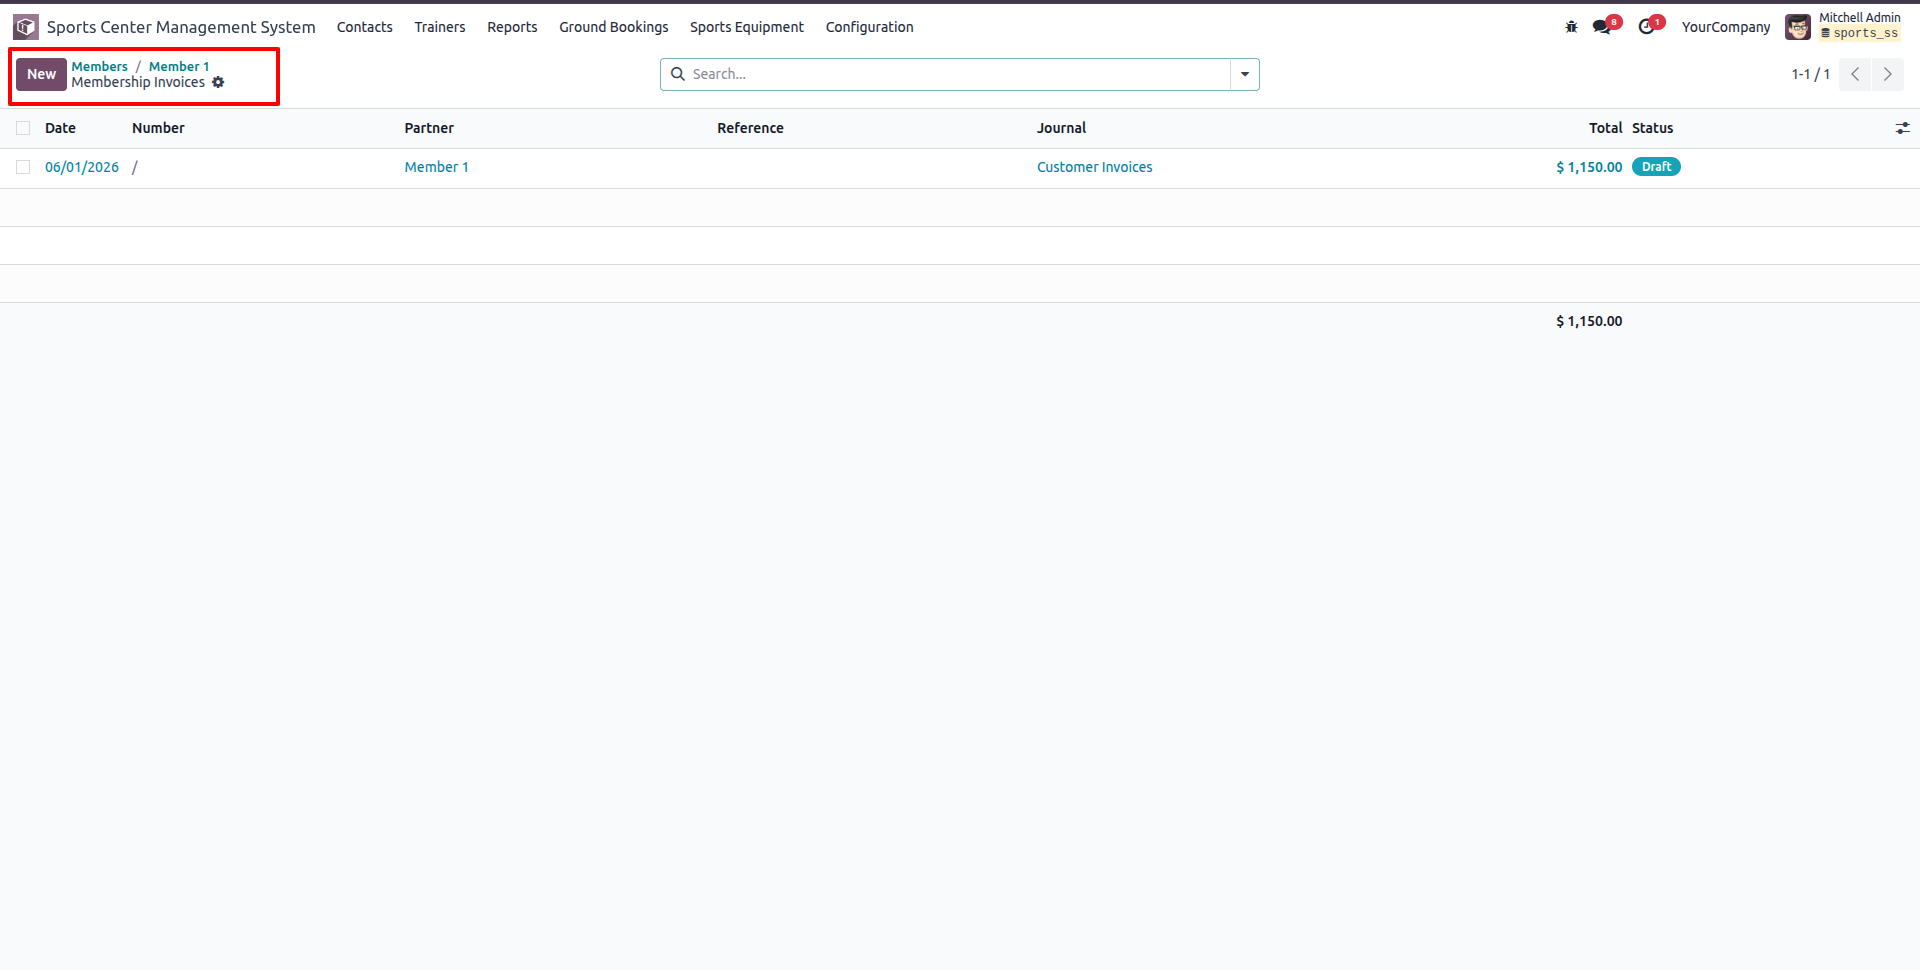1920x970 pixels.
Task: Sort by the Journal column header
Action: (x=1061, y=128)
